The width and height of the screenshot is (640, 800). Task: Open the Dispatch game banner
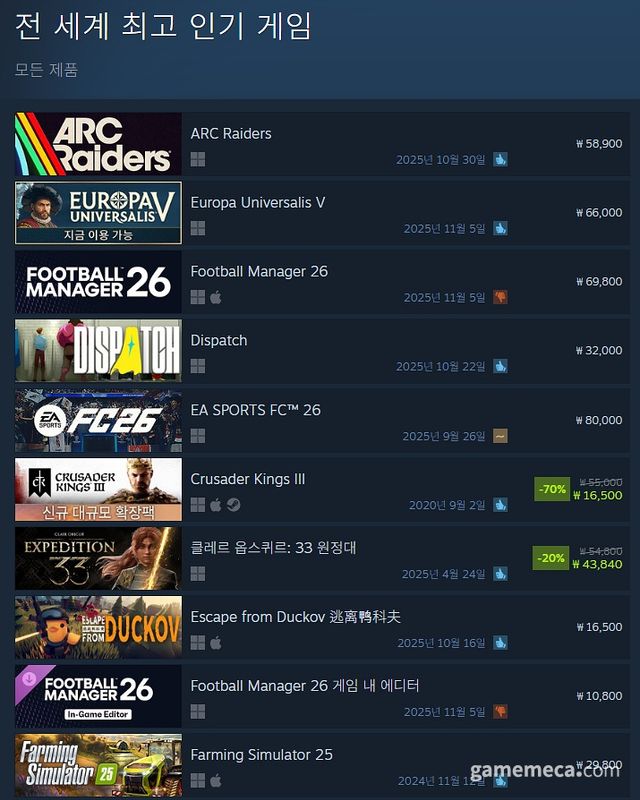99,351
